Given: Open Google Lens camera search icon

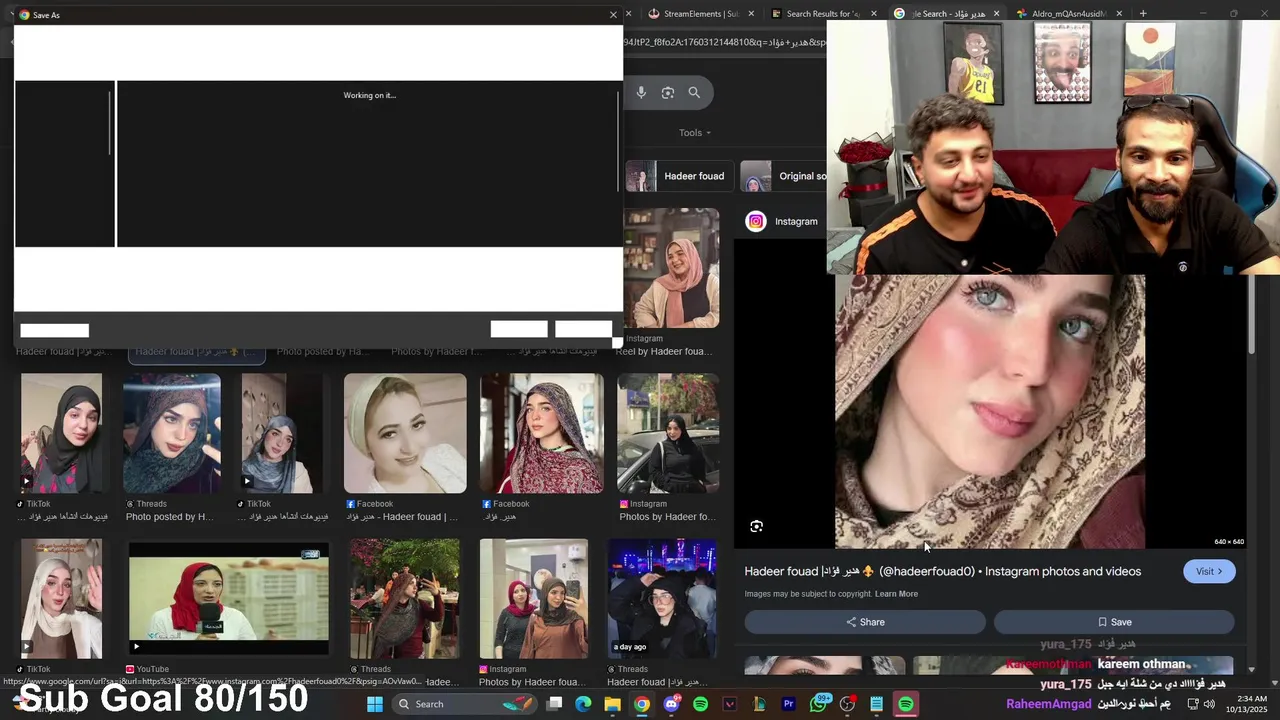Looking at the screenshot, I should [x=668, y=93].
